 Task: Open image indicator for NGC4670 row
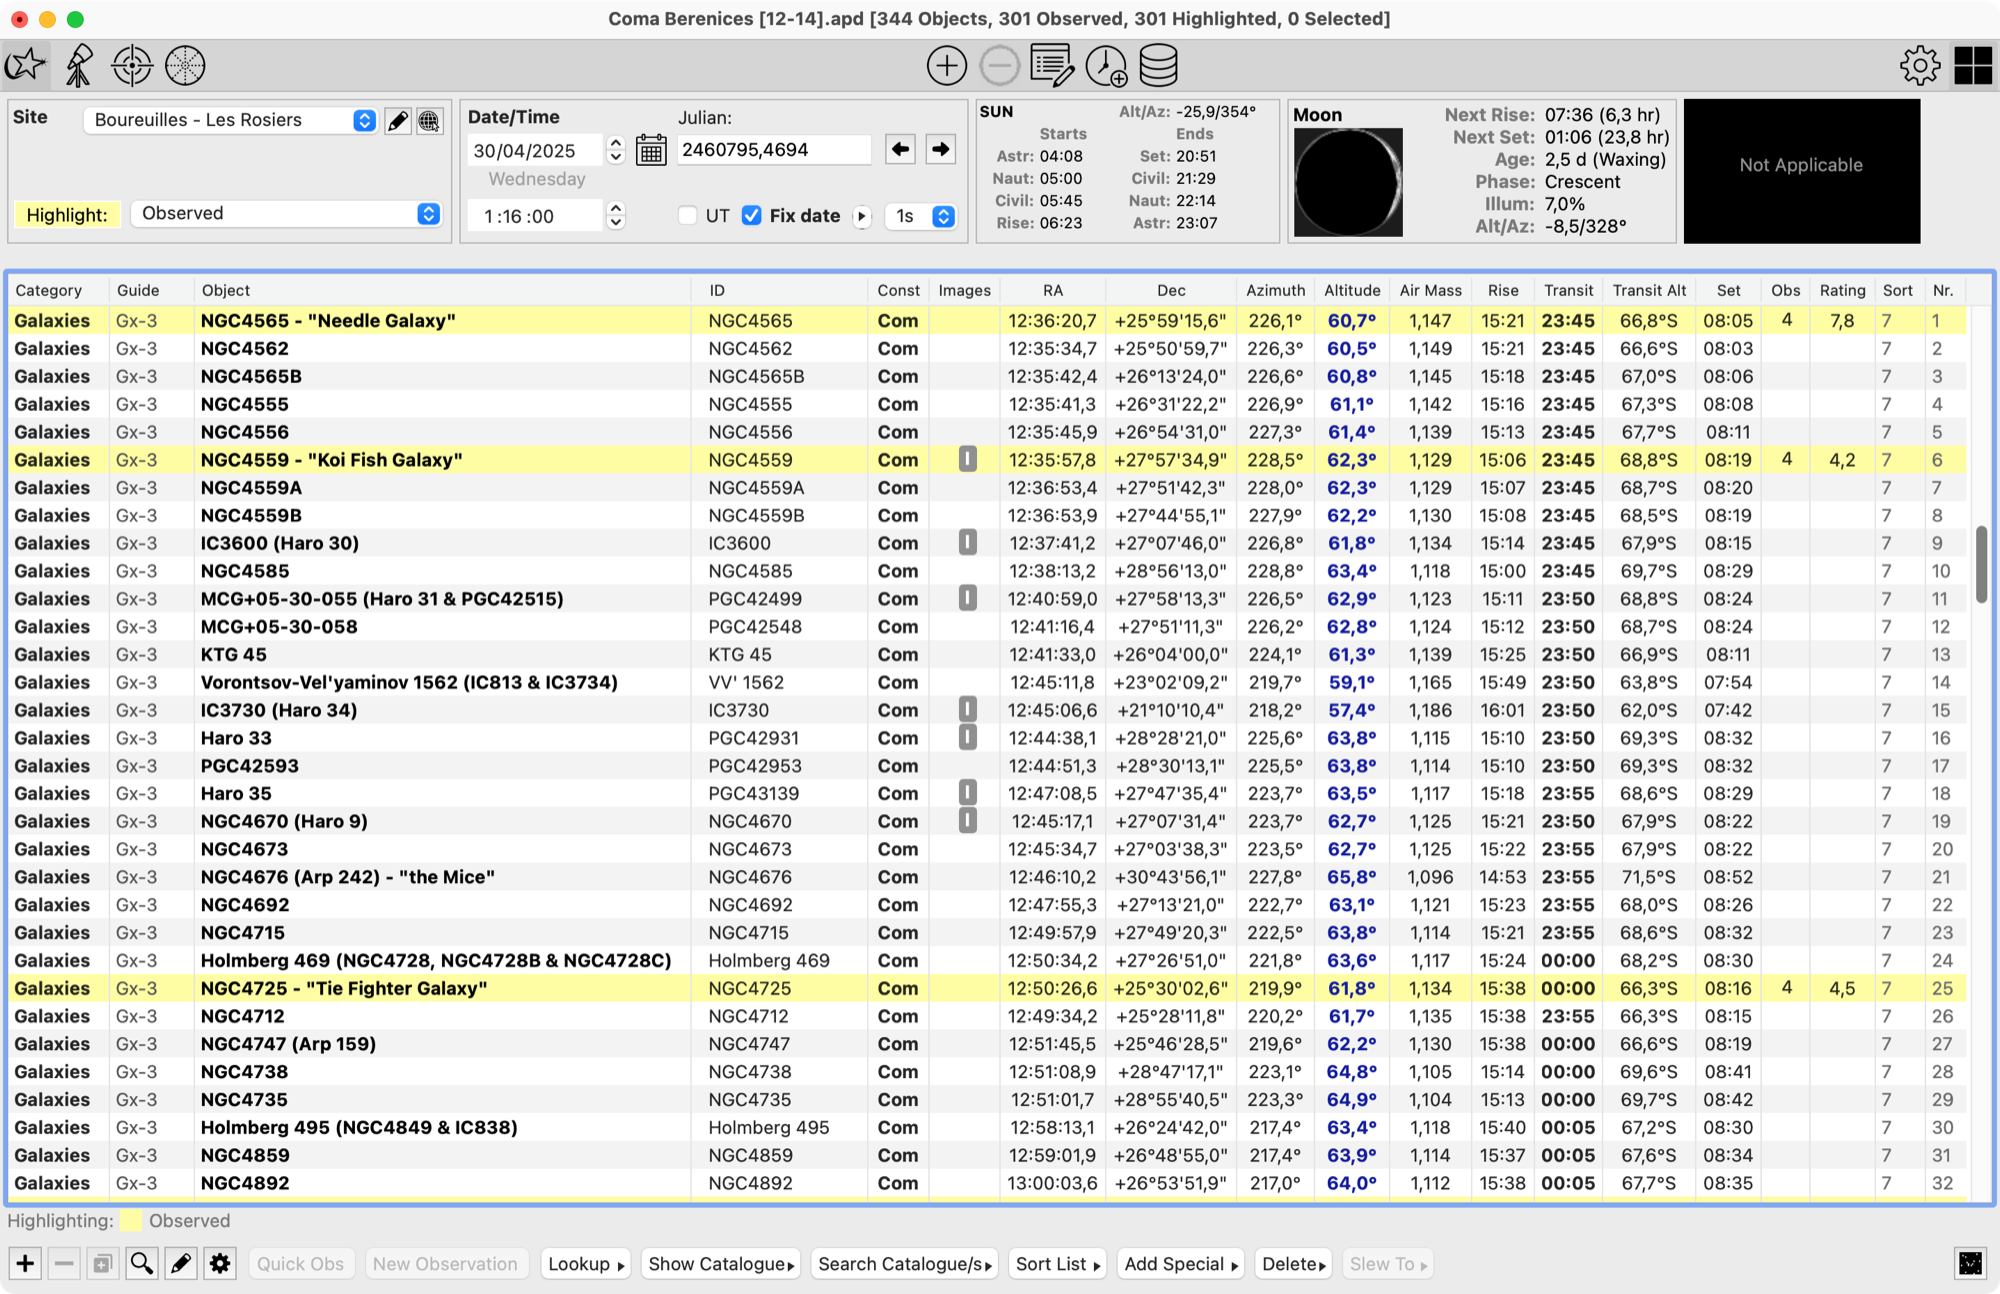pos(967,821)
